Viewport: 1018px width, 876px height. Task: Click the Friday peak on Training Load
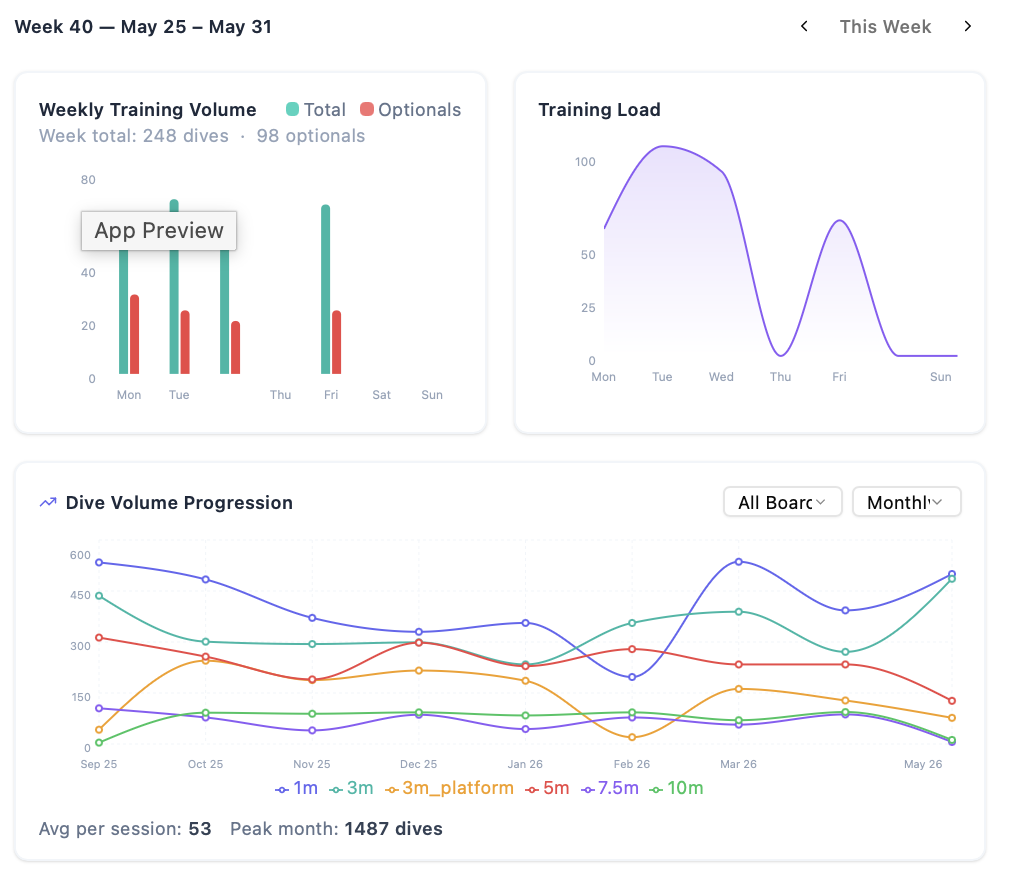[x=840, y=221]
